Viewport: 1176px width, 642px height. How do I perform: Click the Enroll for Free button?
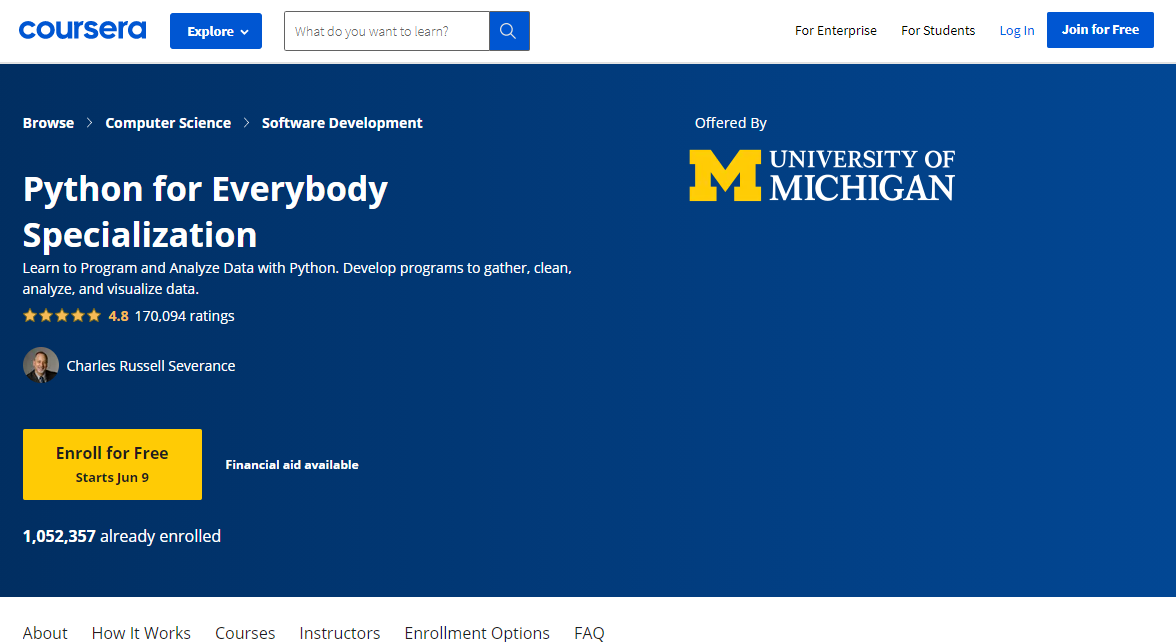(x=112, y=464)
